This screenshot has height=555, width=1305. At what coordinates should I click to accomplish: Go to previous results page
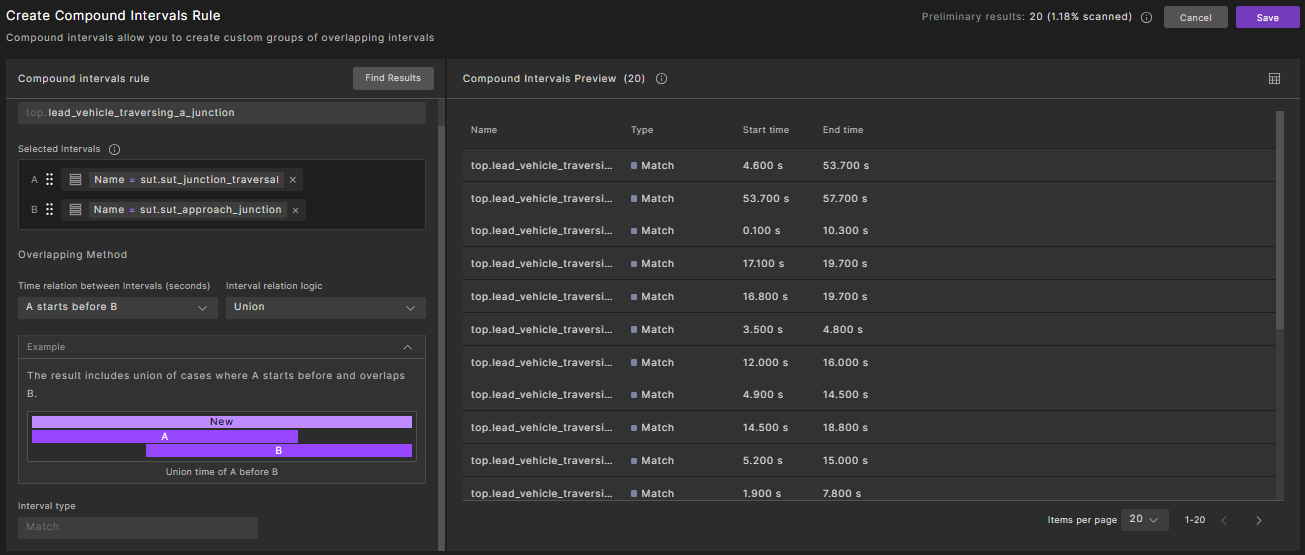pyautogui.click(x=1223, y=520)
